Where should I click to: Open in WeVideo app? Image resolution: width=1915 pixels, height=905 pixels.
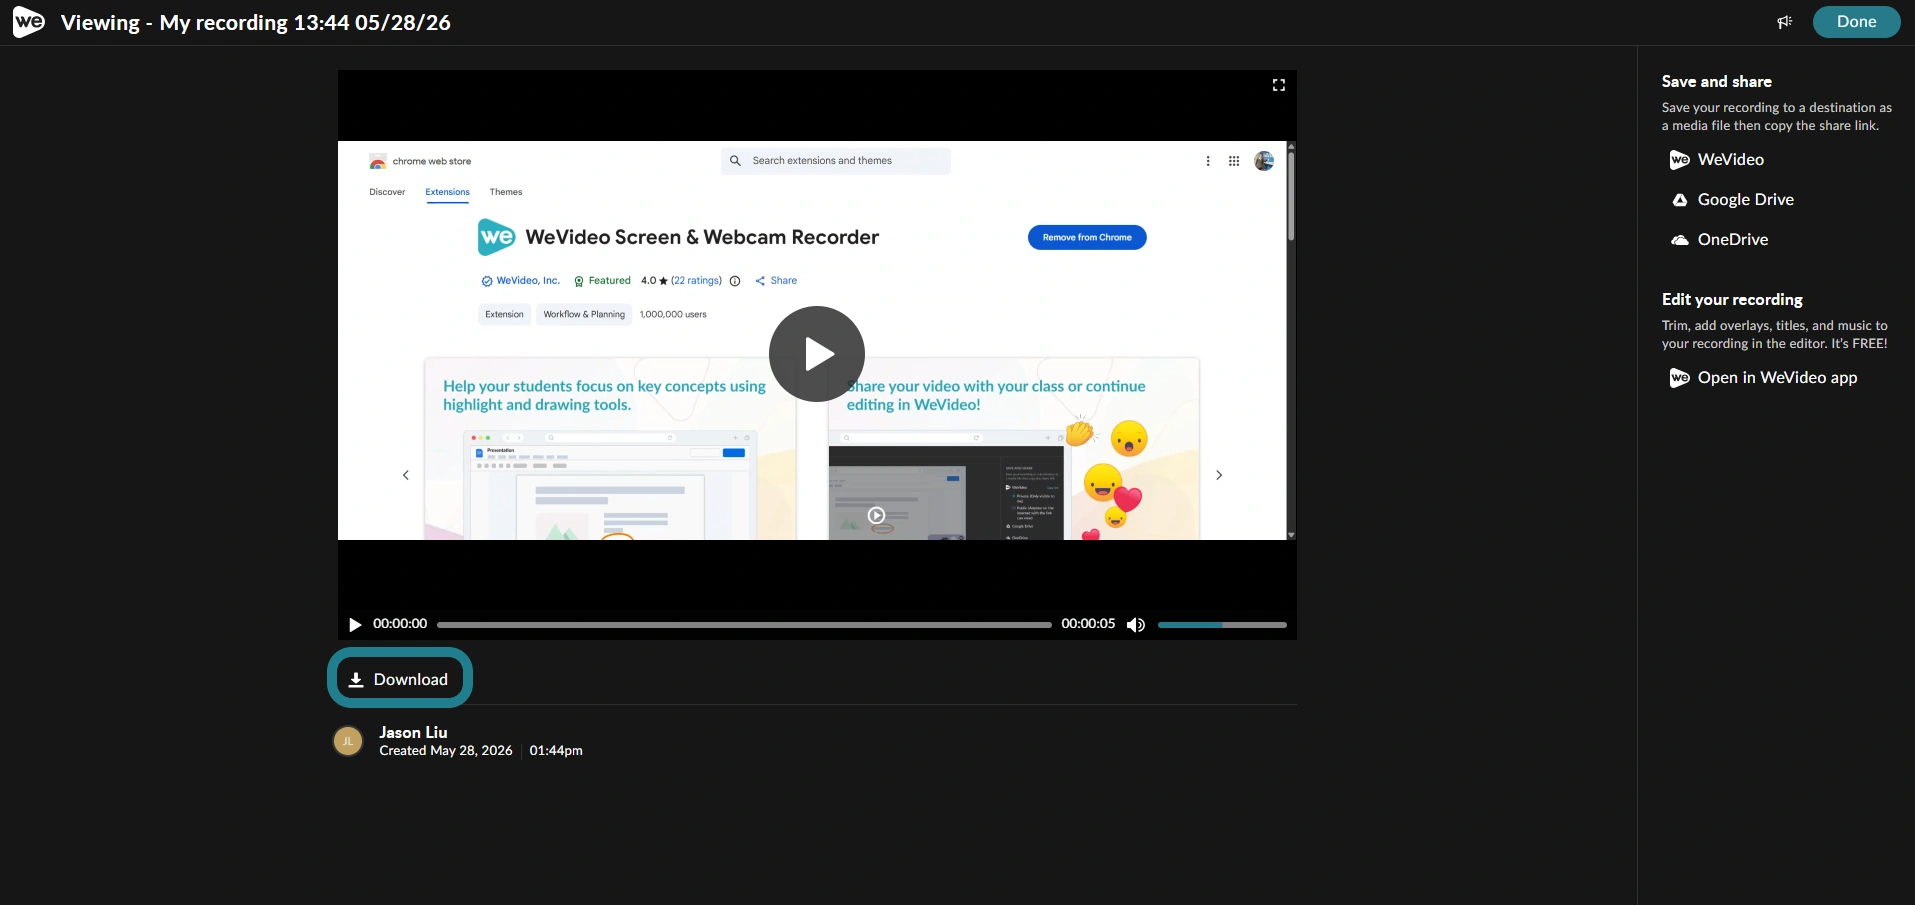pos(1764,378)
